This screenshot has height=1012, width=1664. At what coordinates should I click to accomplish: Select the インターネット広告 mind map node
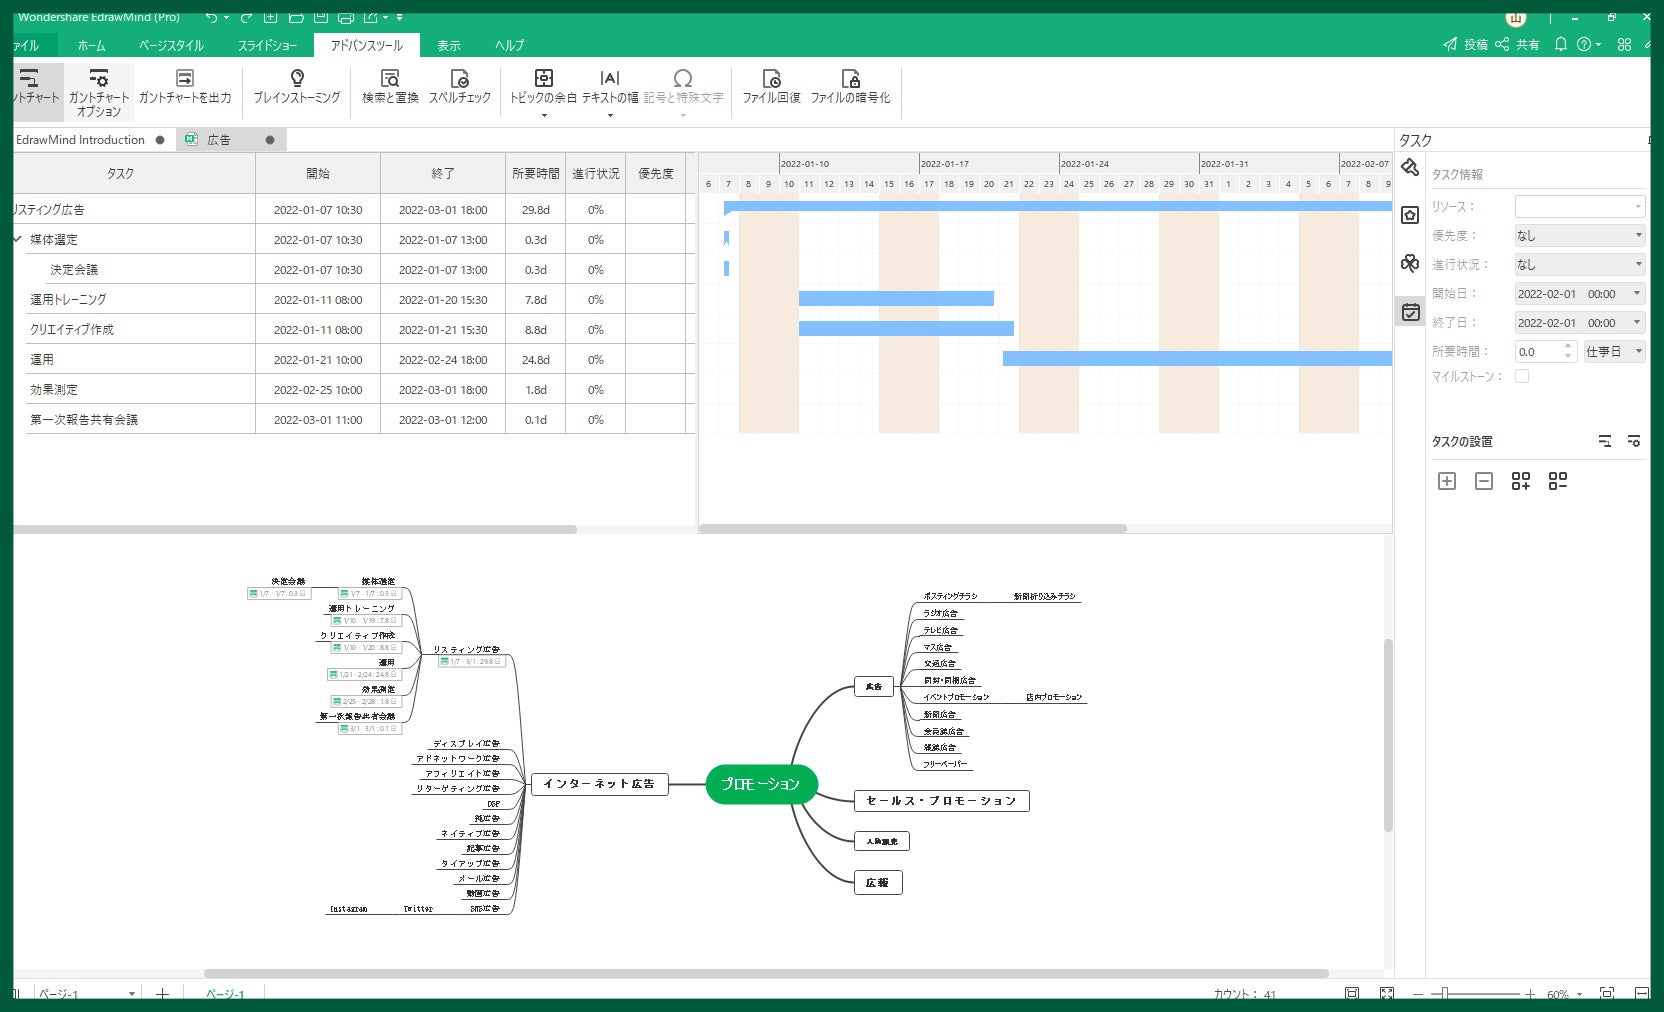599,784
